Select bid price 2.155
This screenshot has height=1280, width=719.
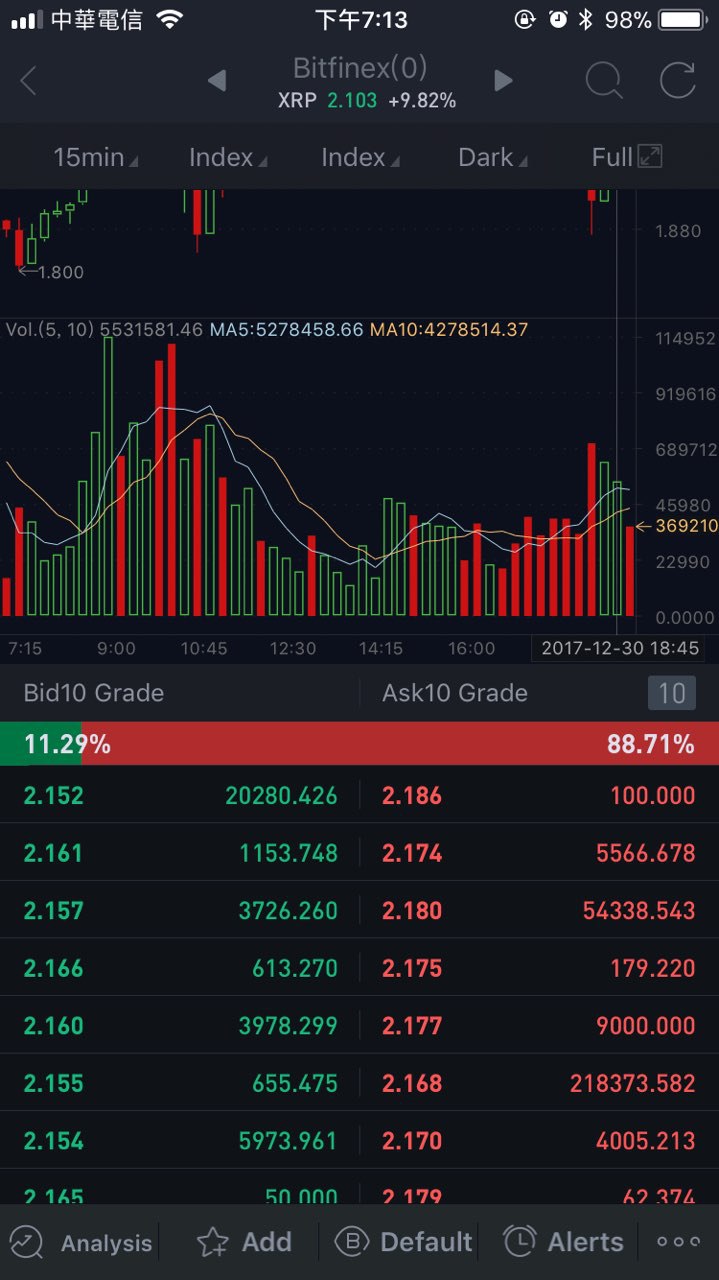(54, 1083)
